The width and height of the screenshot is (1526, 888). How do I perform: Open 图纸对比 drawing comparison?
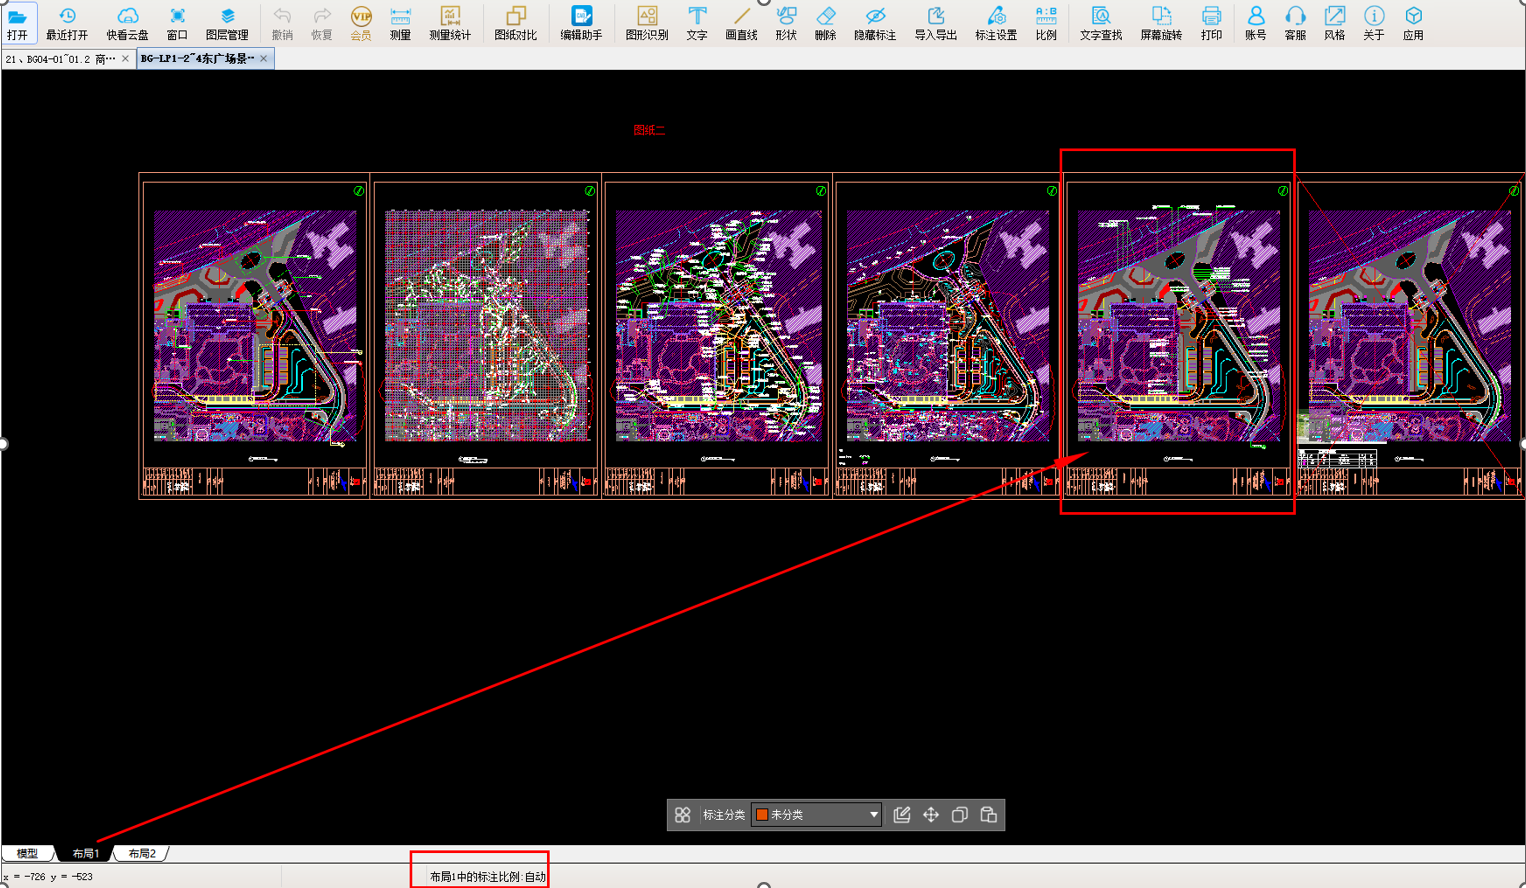(515, 23)
